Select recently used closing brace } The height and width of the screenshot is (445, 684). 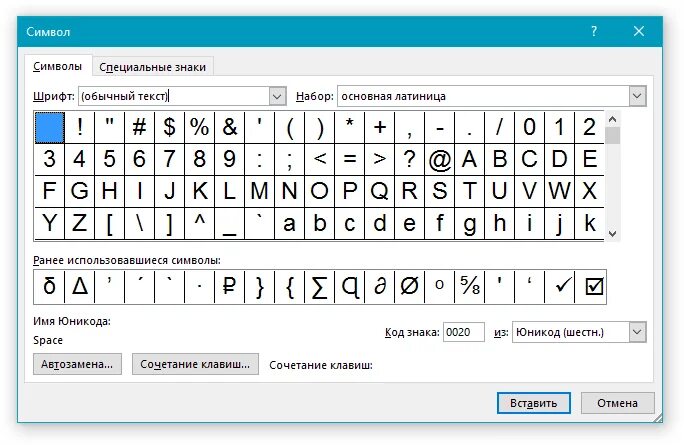tap(260, 287)
